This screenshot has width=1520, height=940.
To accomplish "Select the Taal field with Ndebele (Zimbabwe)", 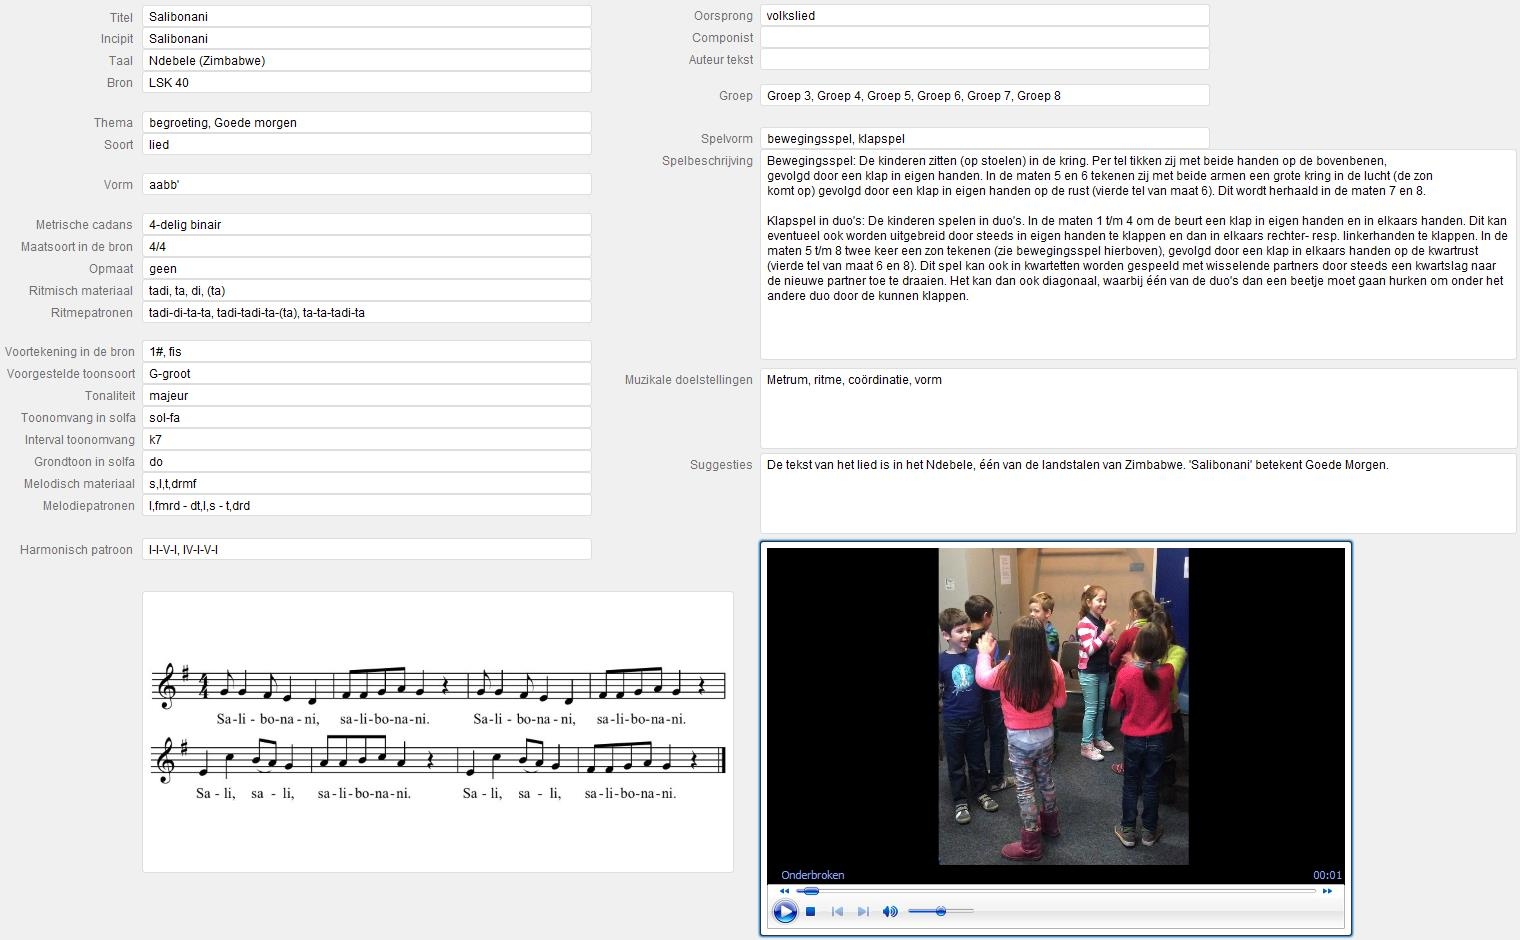I will tap(366, 61).
